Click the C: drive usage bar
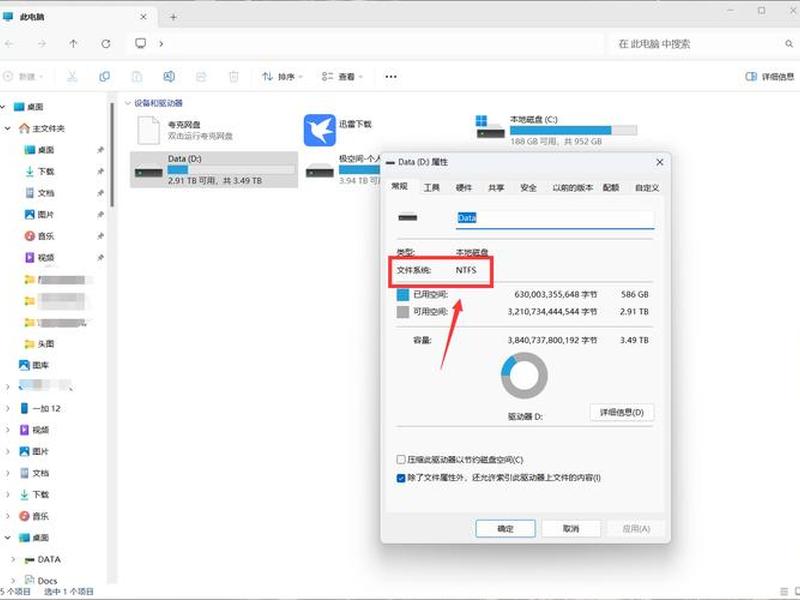Screen dimensions: 800x600 tap(573, 130)
